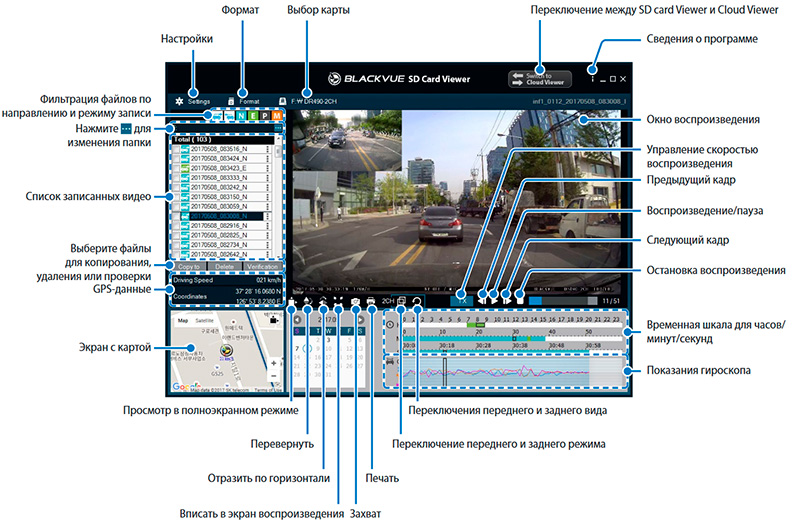Open Settings with the gear icon
Viewport: 800px width, 526px height.
[x=179, y=102]
